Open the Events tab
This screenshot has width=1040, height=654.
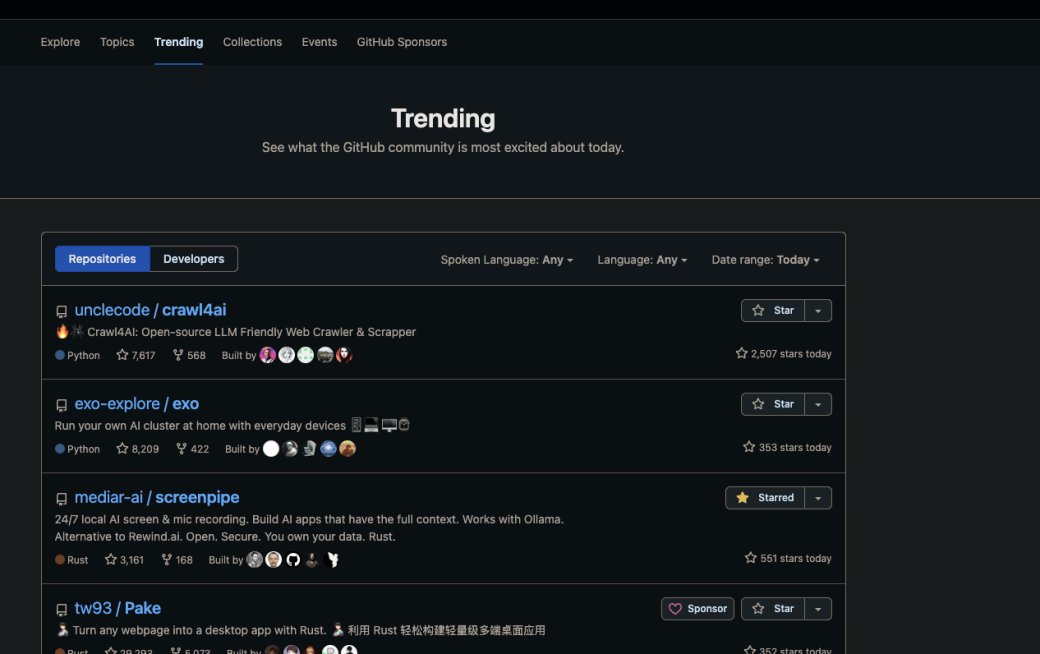319,42
